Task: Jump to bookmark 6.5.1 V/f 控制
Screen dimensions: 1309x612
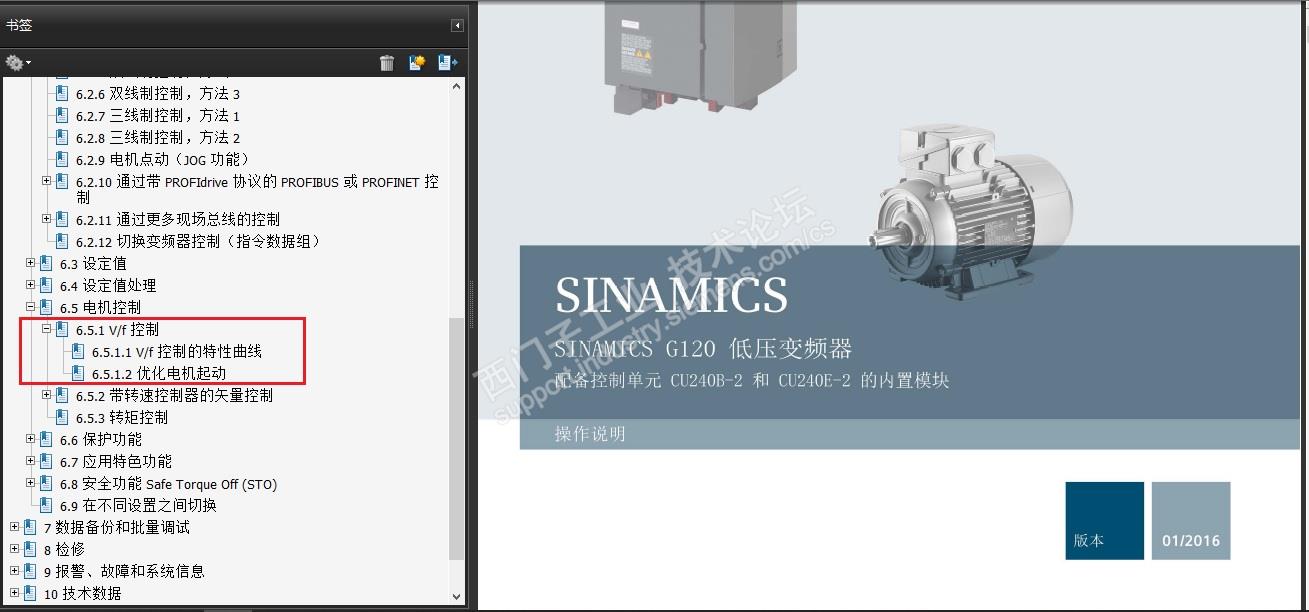Action: pyautogui.click(x=117, y=329)
